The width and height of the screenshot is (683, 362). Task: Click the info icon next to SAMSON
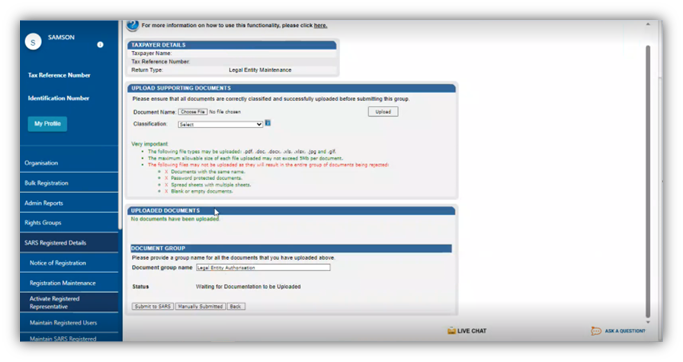click(100, 44)
